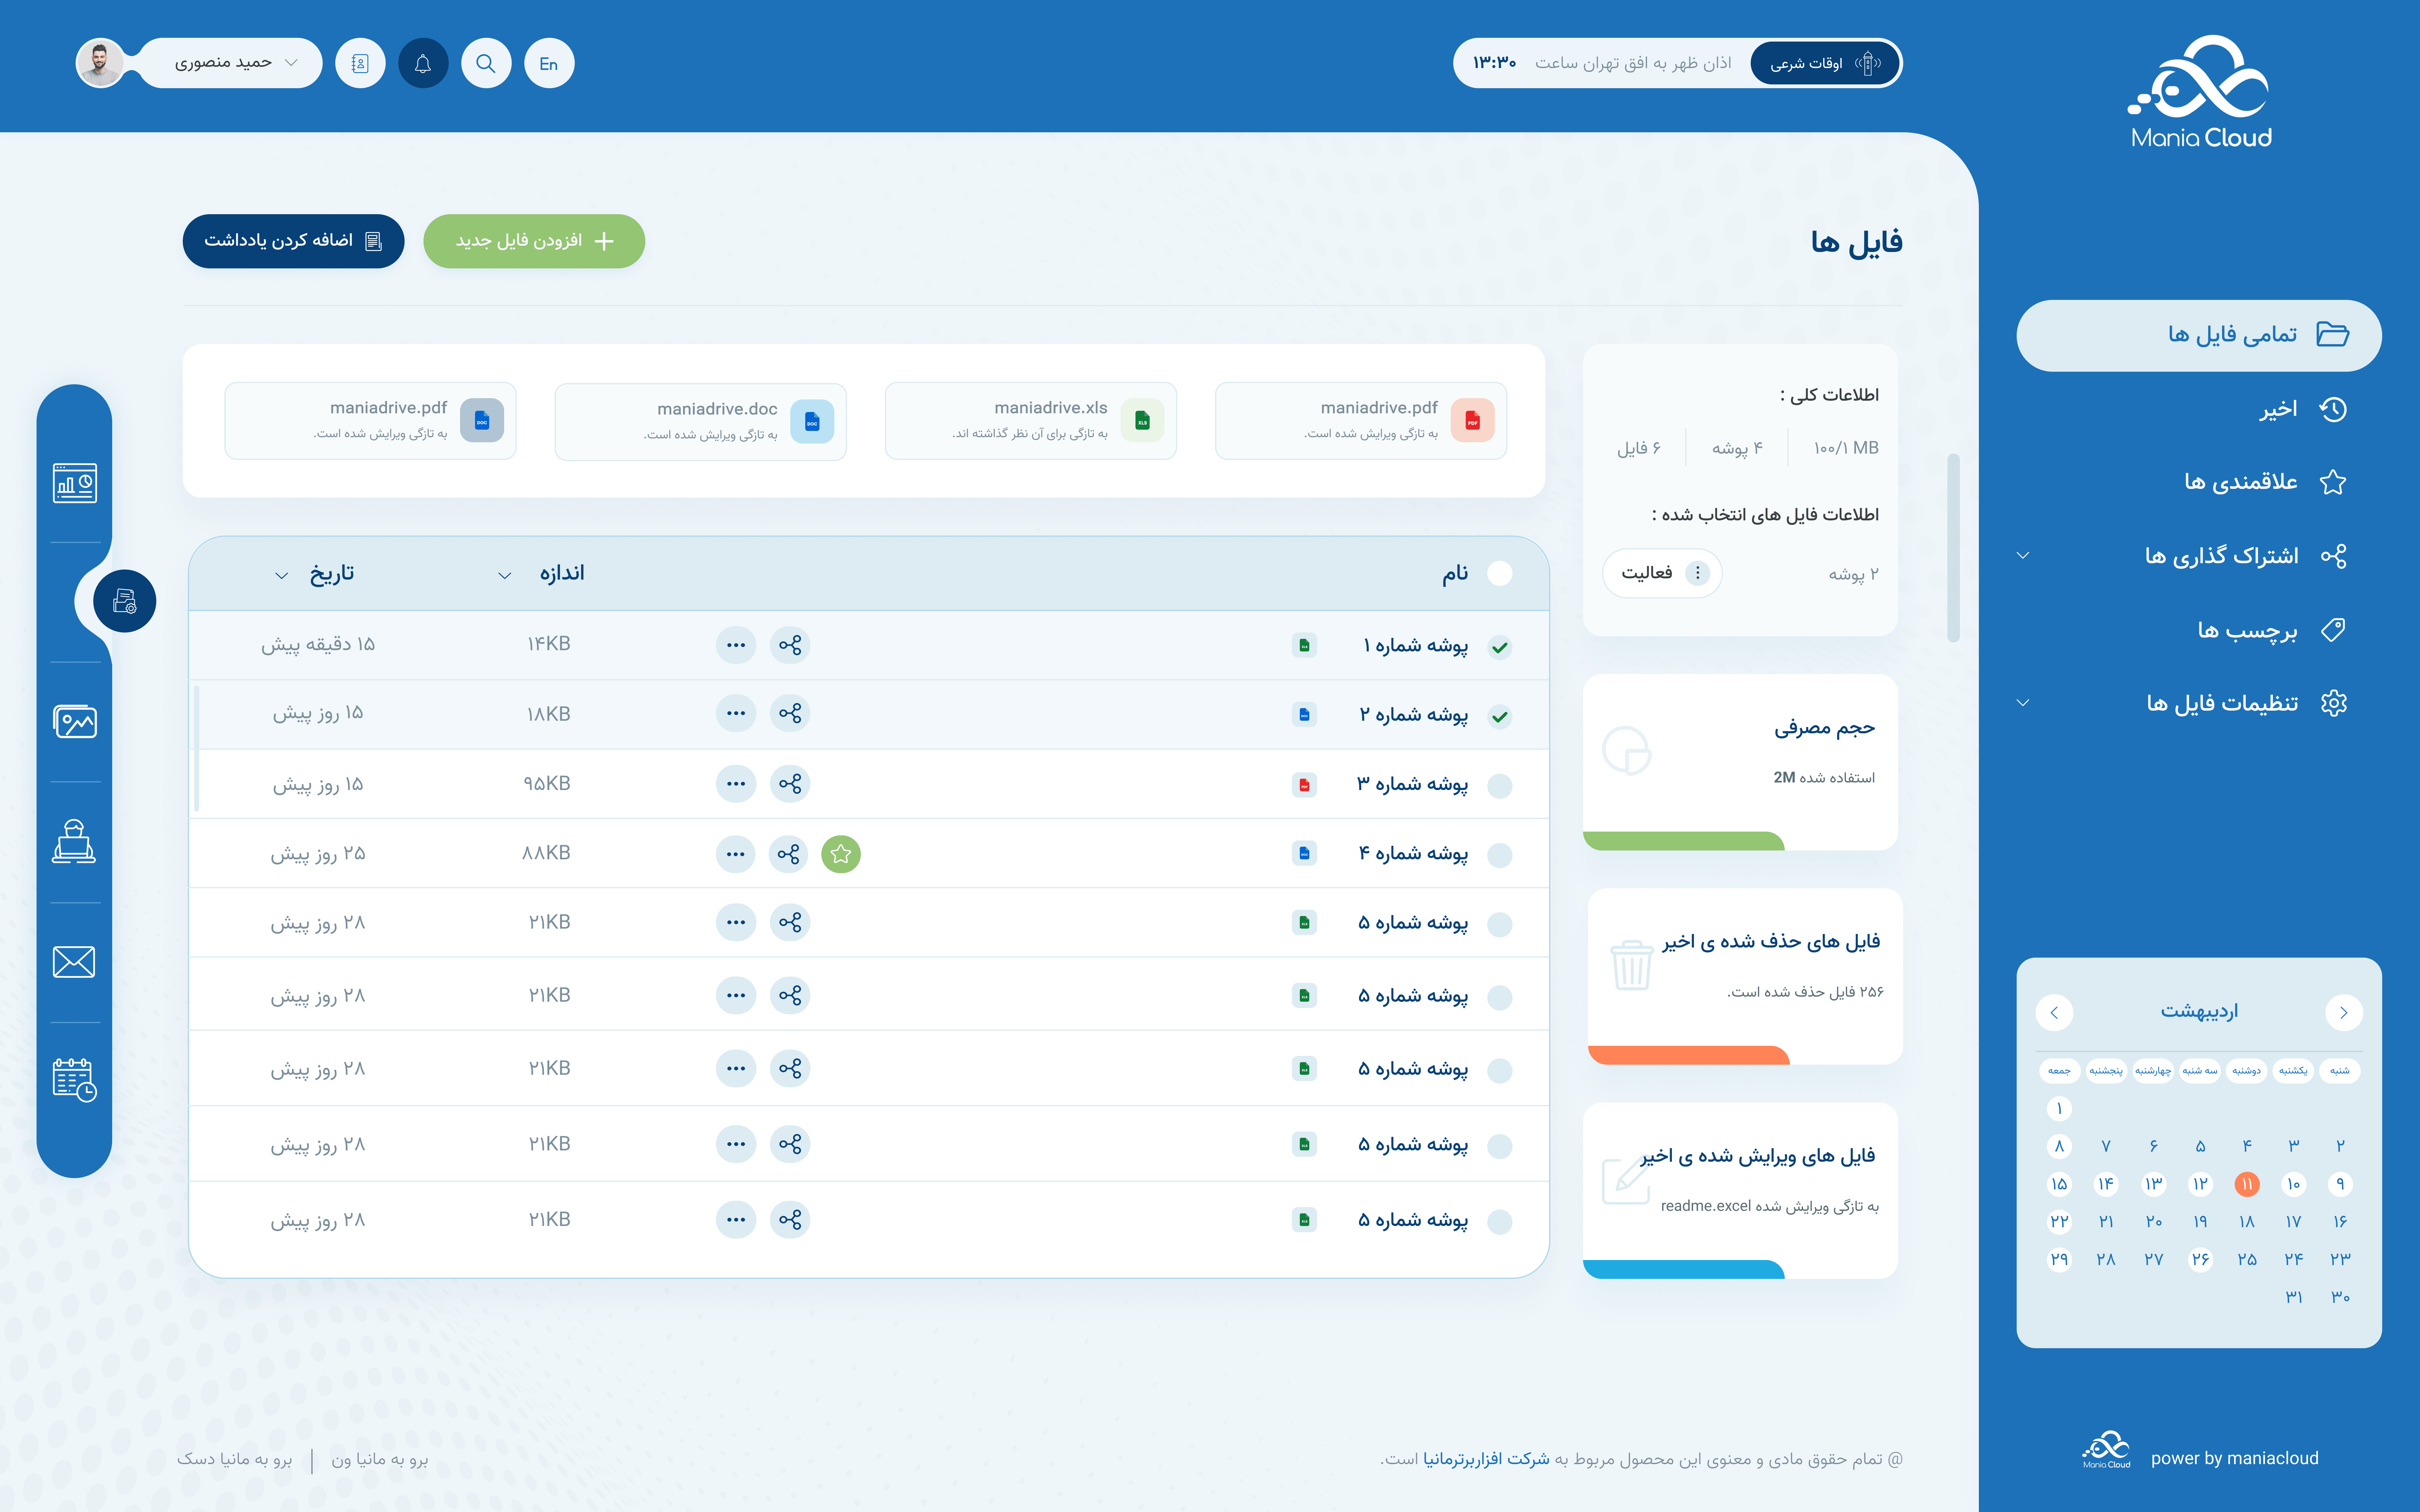Click افزودن فایل جدید add file button
2420x1512 pixels.
[534, 241]
